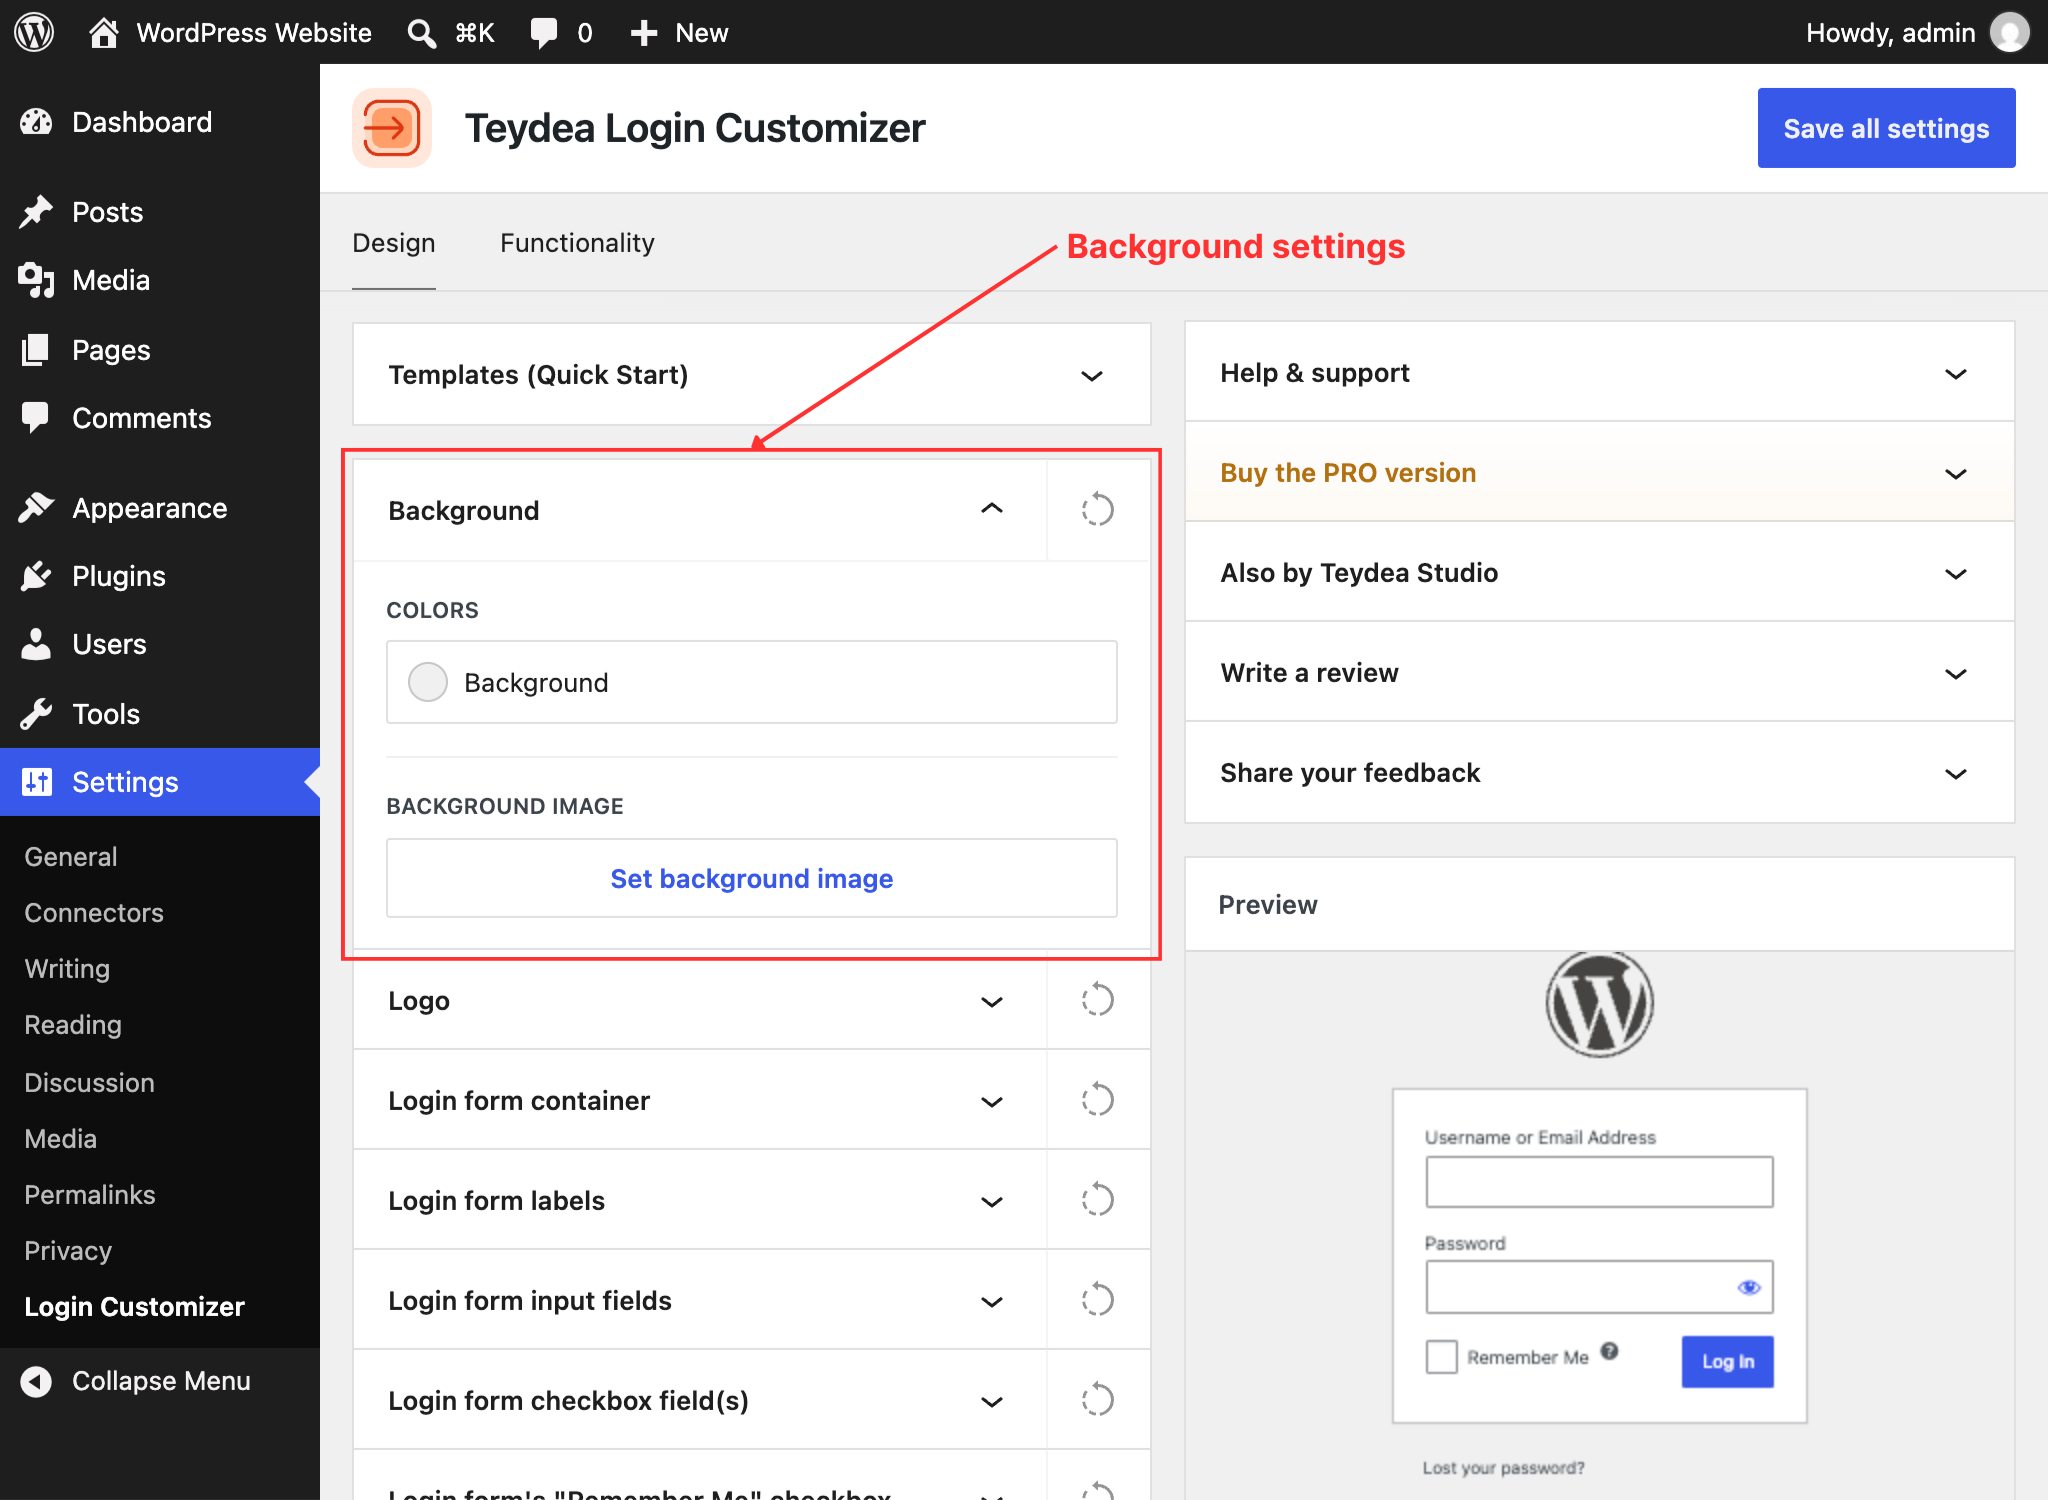
Task: Click the Teydea Login Customizer logo
Action: (x=392, y=128)
